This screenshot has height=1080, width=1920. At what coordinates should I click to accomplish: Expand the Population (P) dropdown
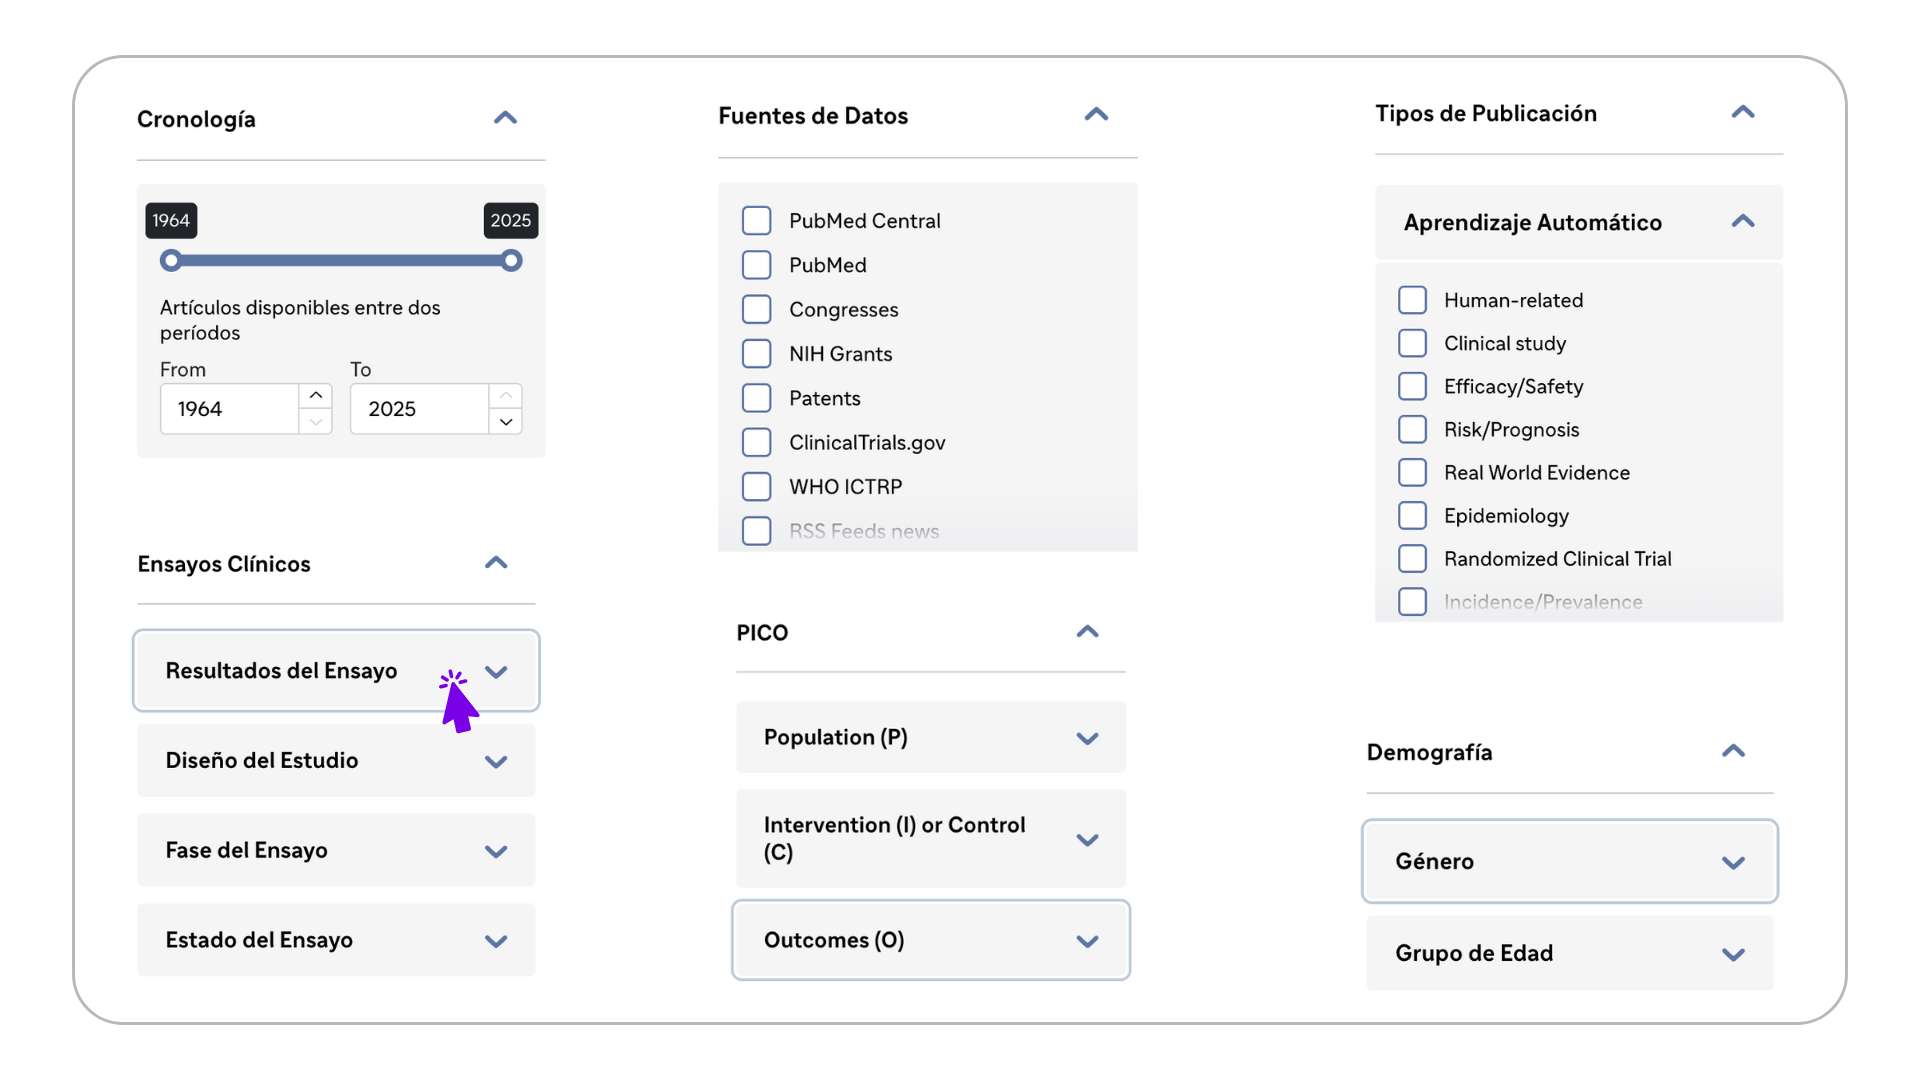(x=930, y=738)
